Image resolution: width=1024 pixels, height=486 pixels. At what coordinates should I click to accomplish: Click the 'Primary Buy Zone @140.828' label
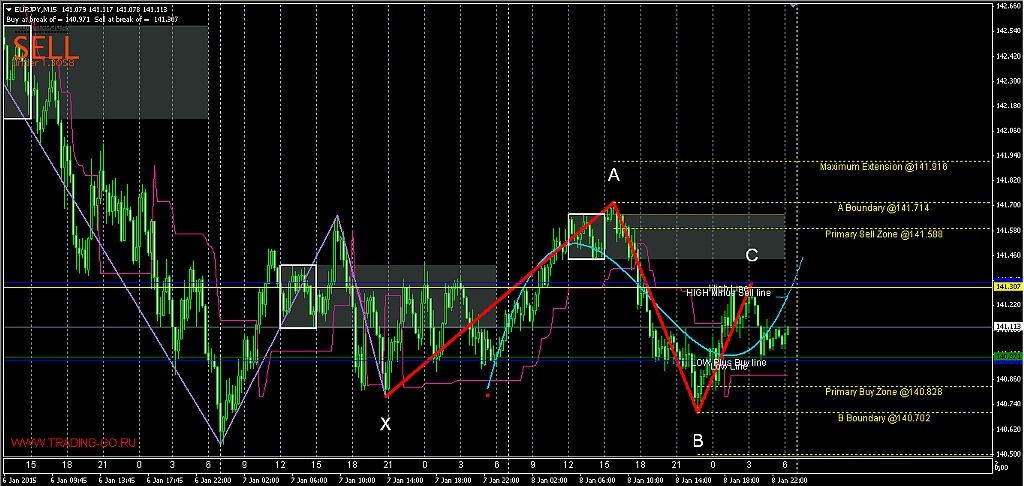click(883, 392)
